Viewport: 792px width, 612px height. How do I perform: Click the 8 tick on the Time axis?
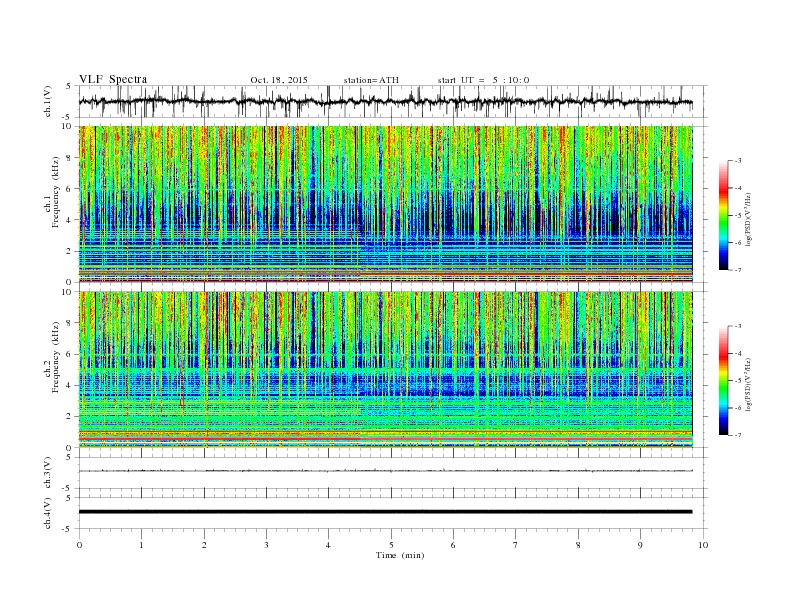tap(578, 545)
